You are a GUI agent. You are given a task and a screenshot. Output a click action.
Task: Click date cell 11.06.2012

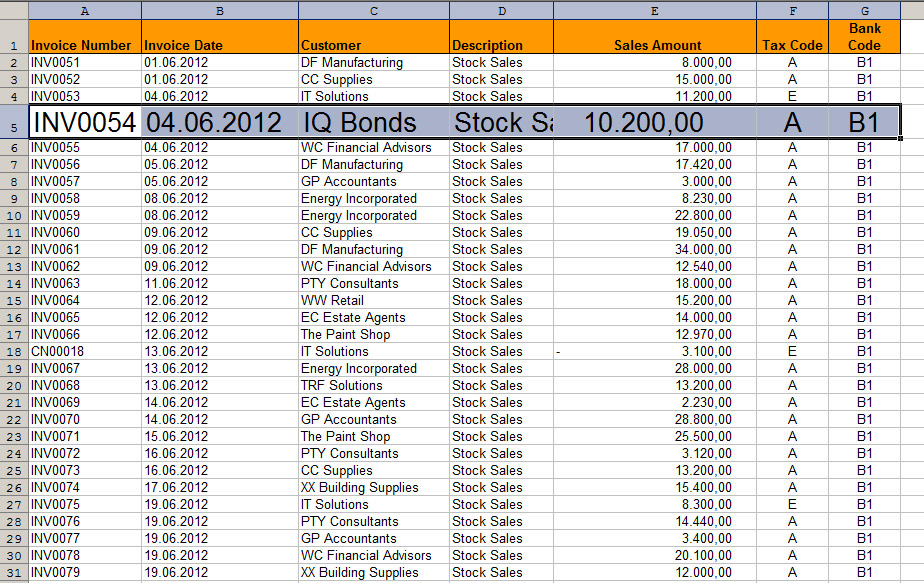[220, 284]
